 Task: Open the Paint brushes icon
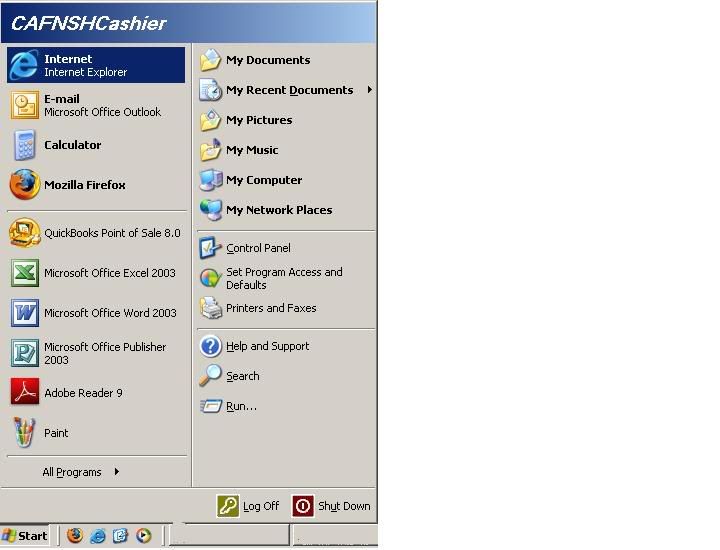24,432
